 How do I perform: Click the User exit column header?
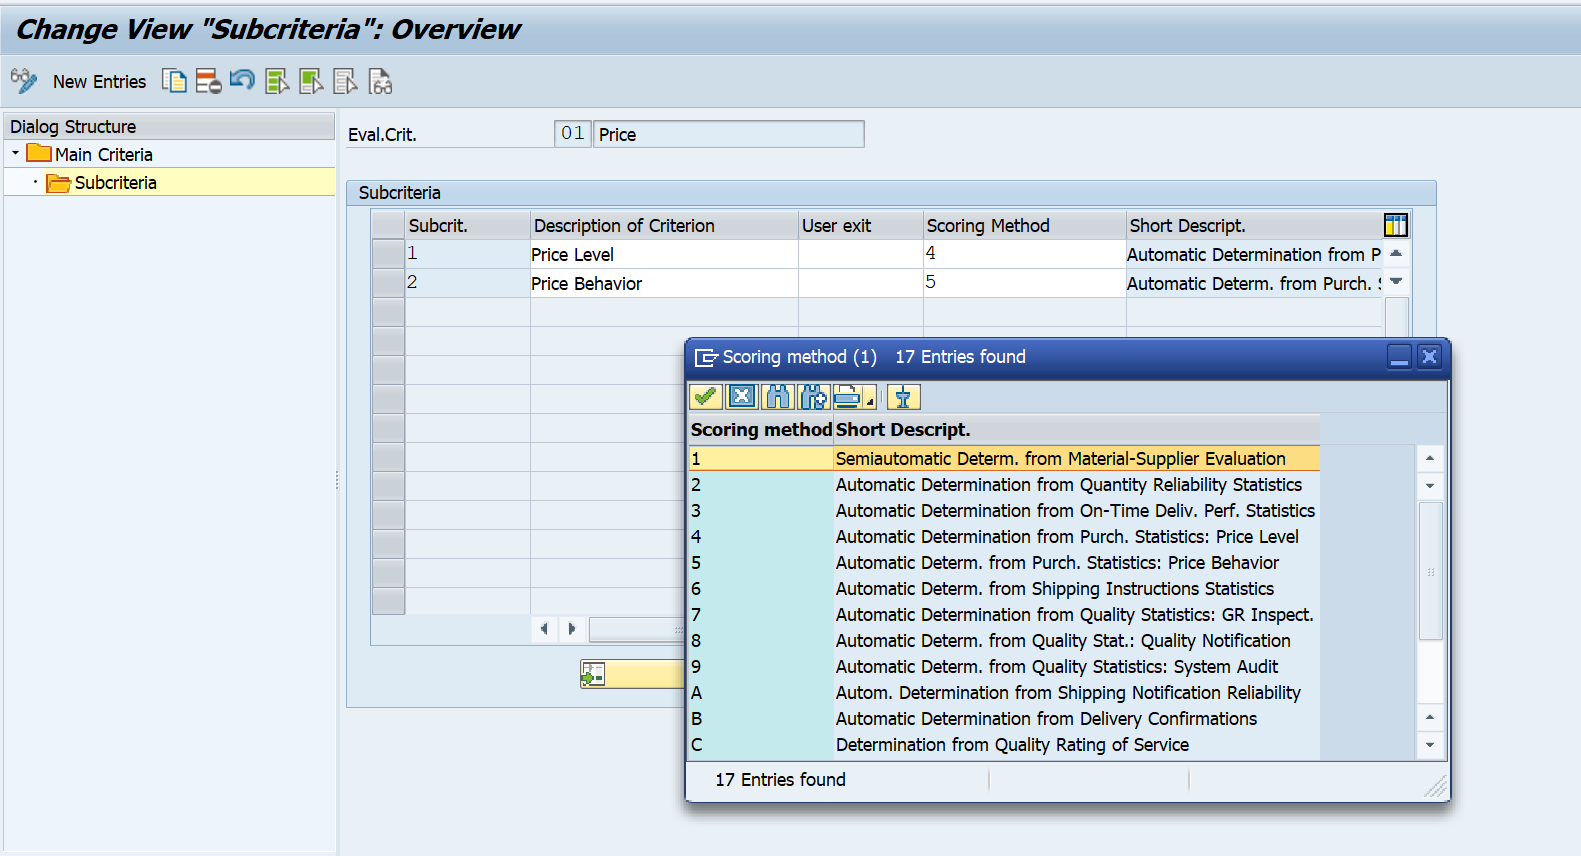pos(860,225)
